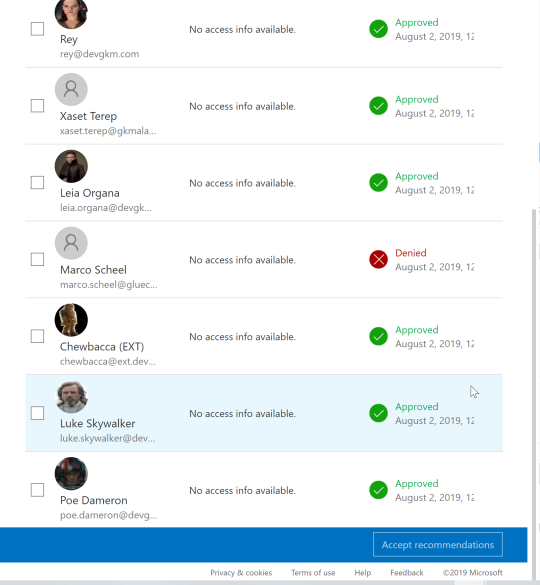Click the Accept recommendations button
This screenshot has height=585, width=540.
tap(438, 545)
